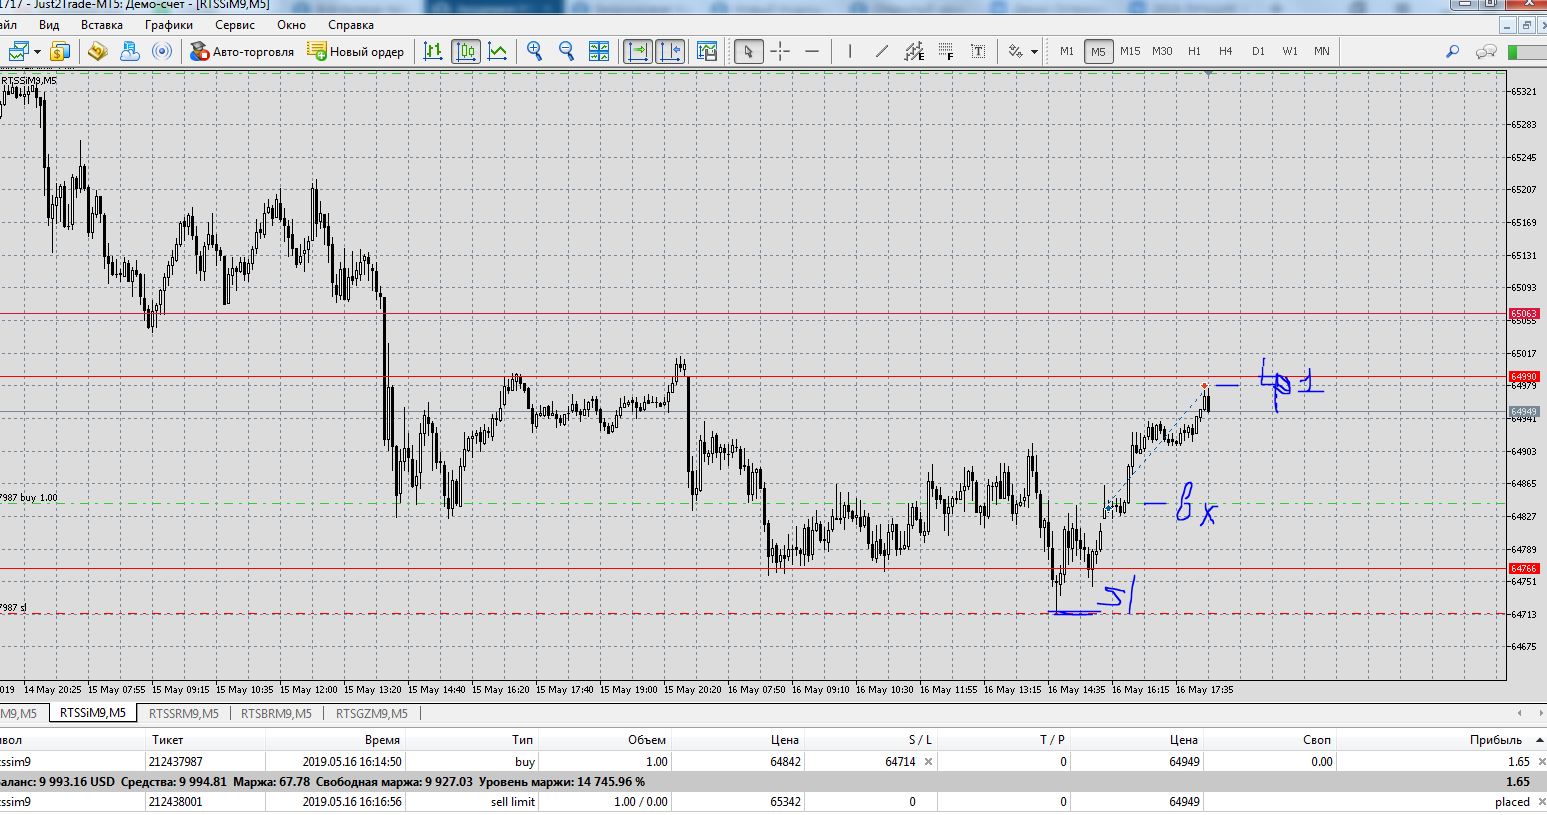Remove stop loss 64714 with X
Image resolution: width=1547 pixels, height=815 pixels.
[x=928, y=762]
